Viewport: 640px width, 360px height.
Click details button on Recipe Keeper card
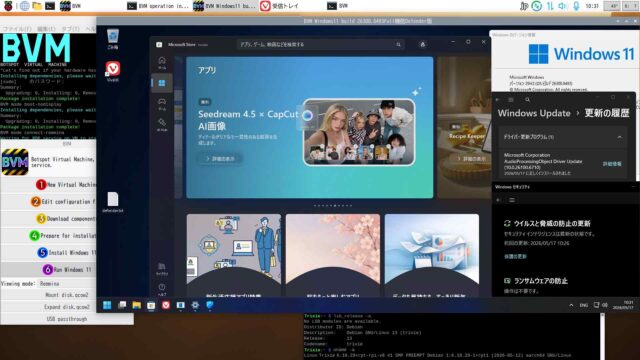point(471,158)
